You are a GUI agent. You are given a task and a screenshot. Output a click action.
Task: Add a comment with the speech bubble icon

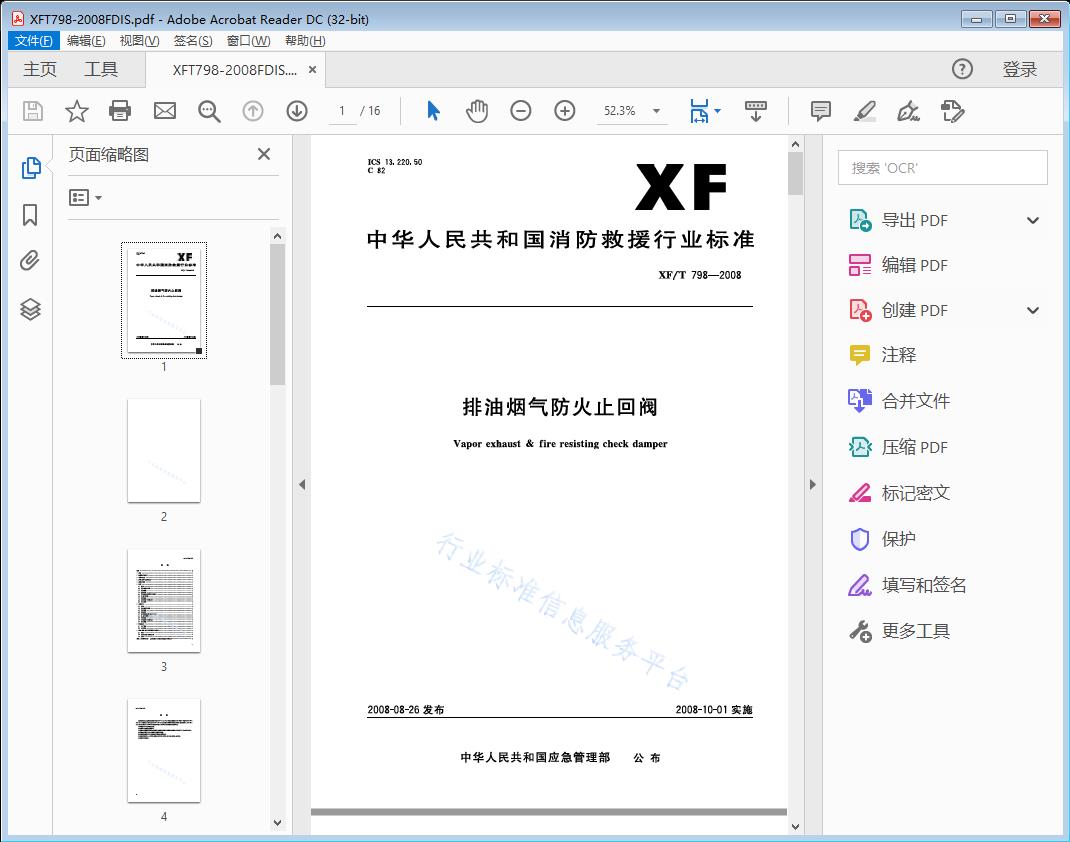pos(820,111)
